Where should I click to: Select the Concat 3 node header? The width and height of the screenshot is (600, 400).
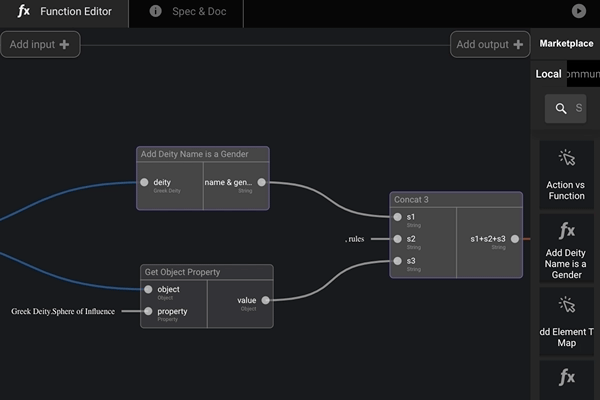(456, 200)
